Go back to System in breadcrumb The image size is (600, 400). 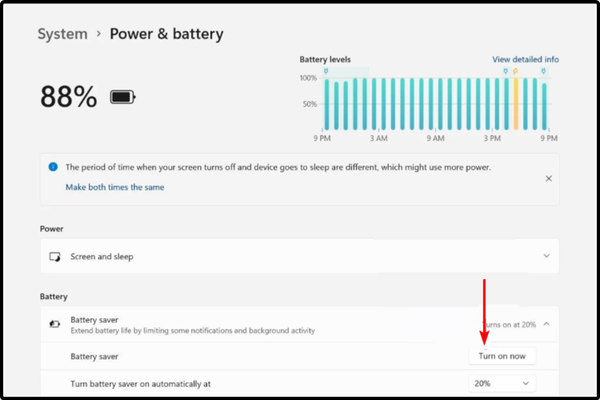pyautogui.click(x=62, y=34)
